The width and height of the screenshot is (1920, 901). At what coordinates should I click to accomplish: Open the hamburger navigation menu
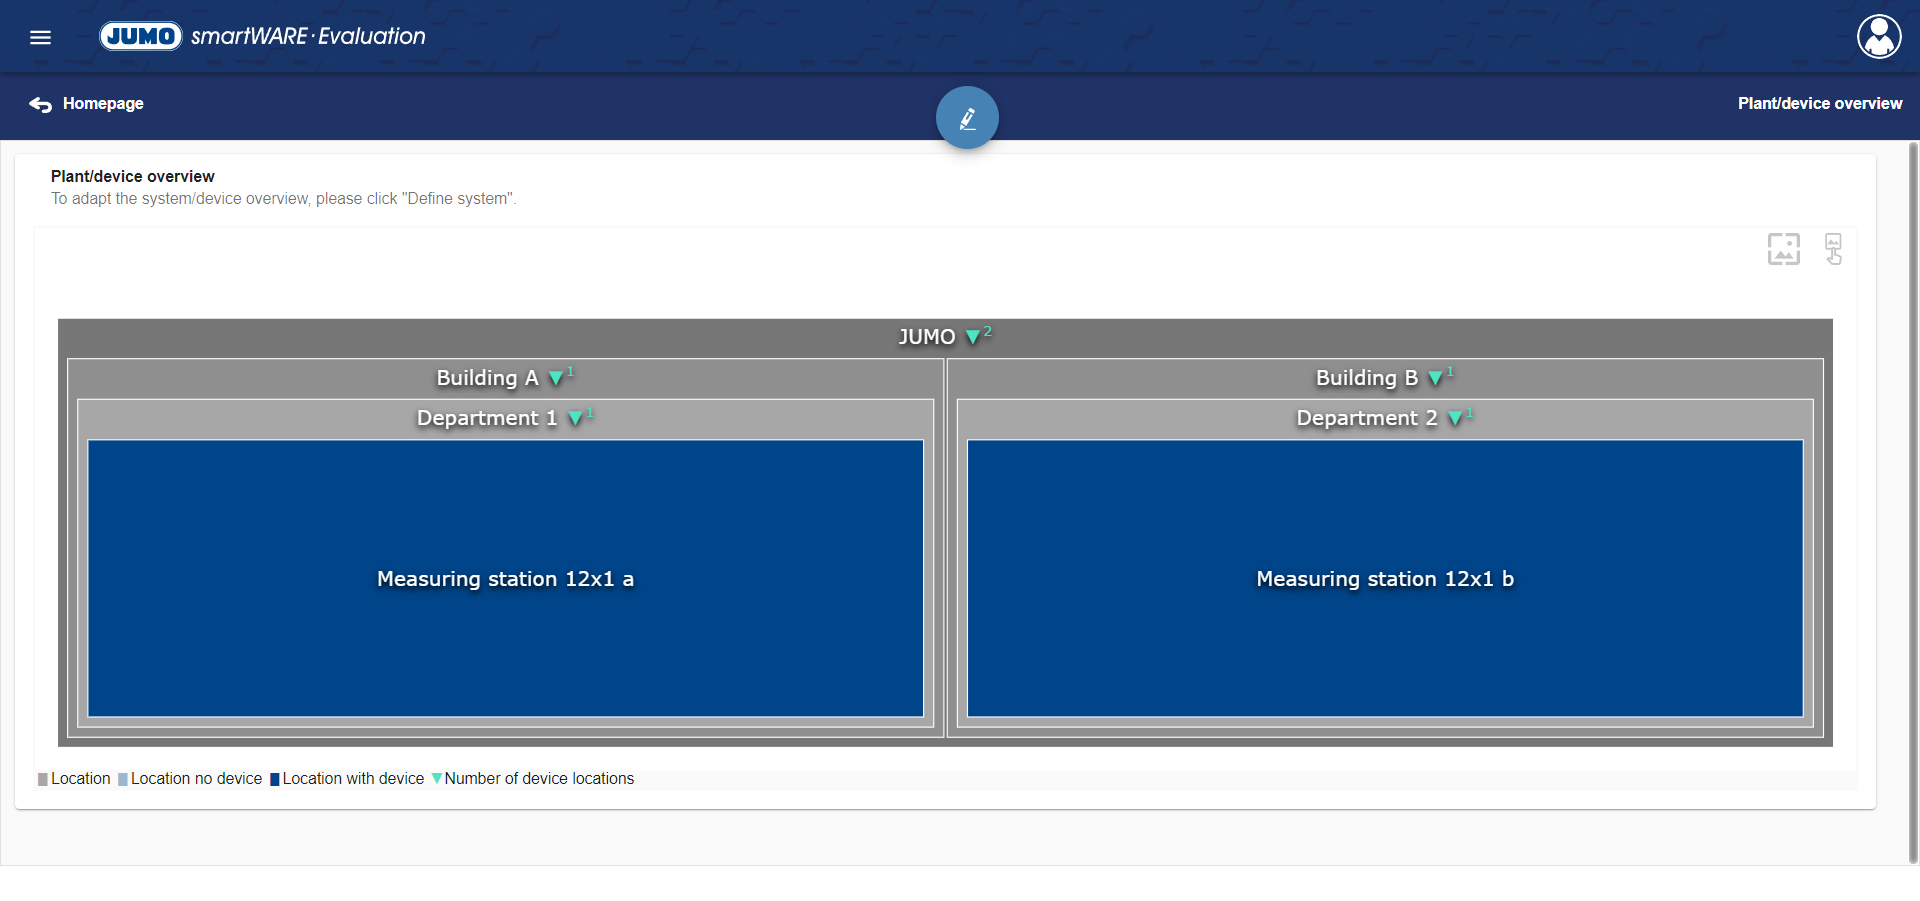coord(40,37)
